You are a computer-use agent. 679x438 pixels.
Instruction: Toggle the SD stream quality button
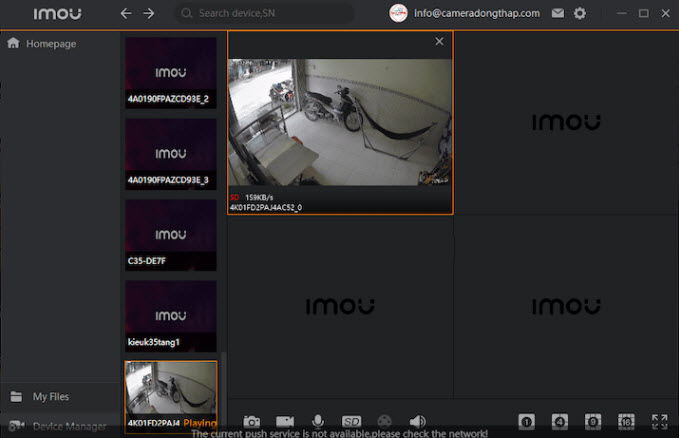(351, 422)
